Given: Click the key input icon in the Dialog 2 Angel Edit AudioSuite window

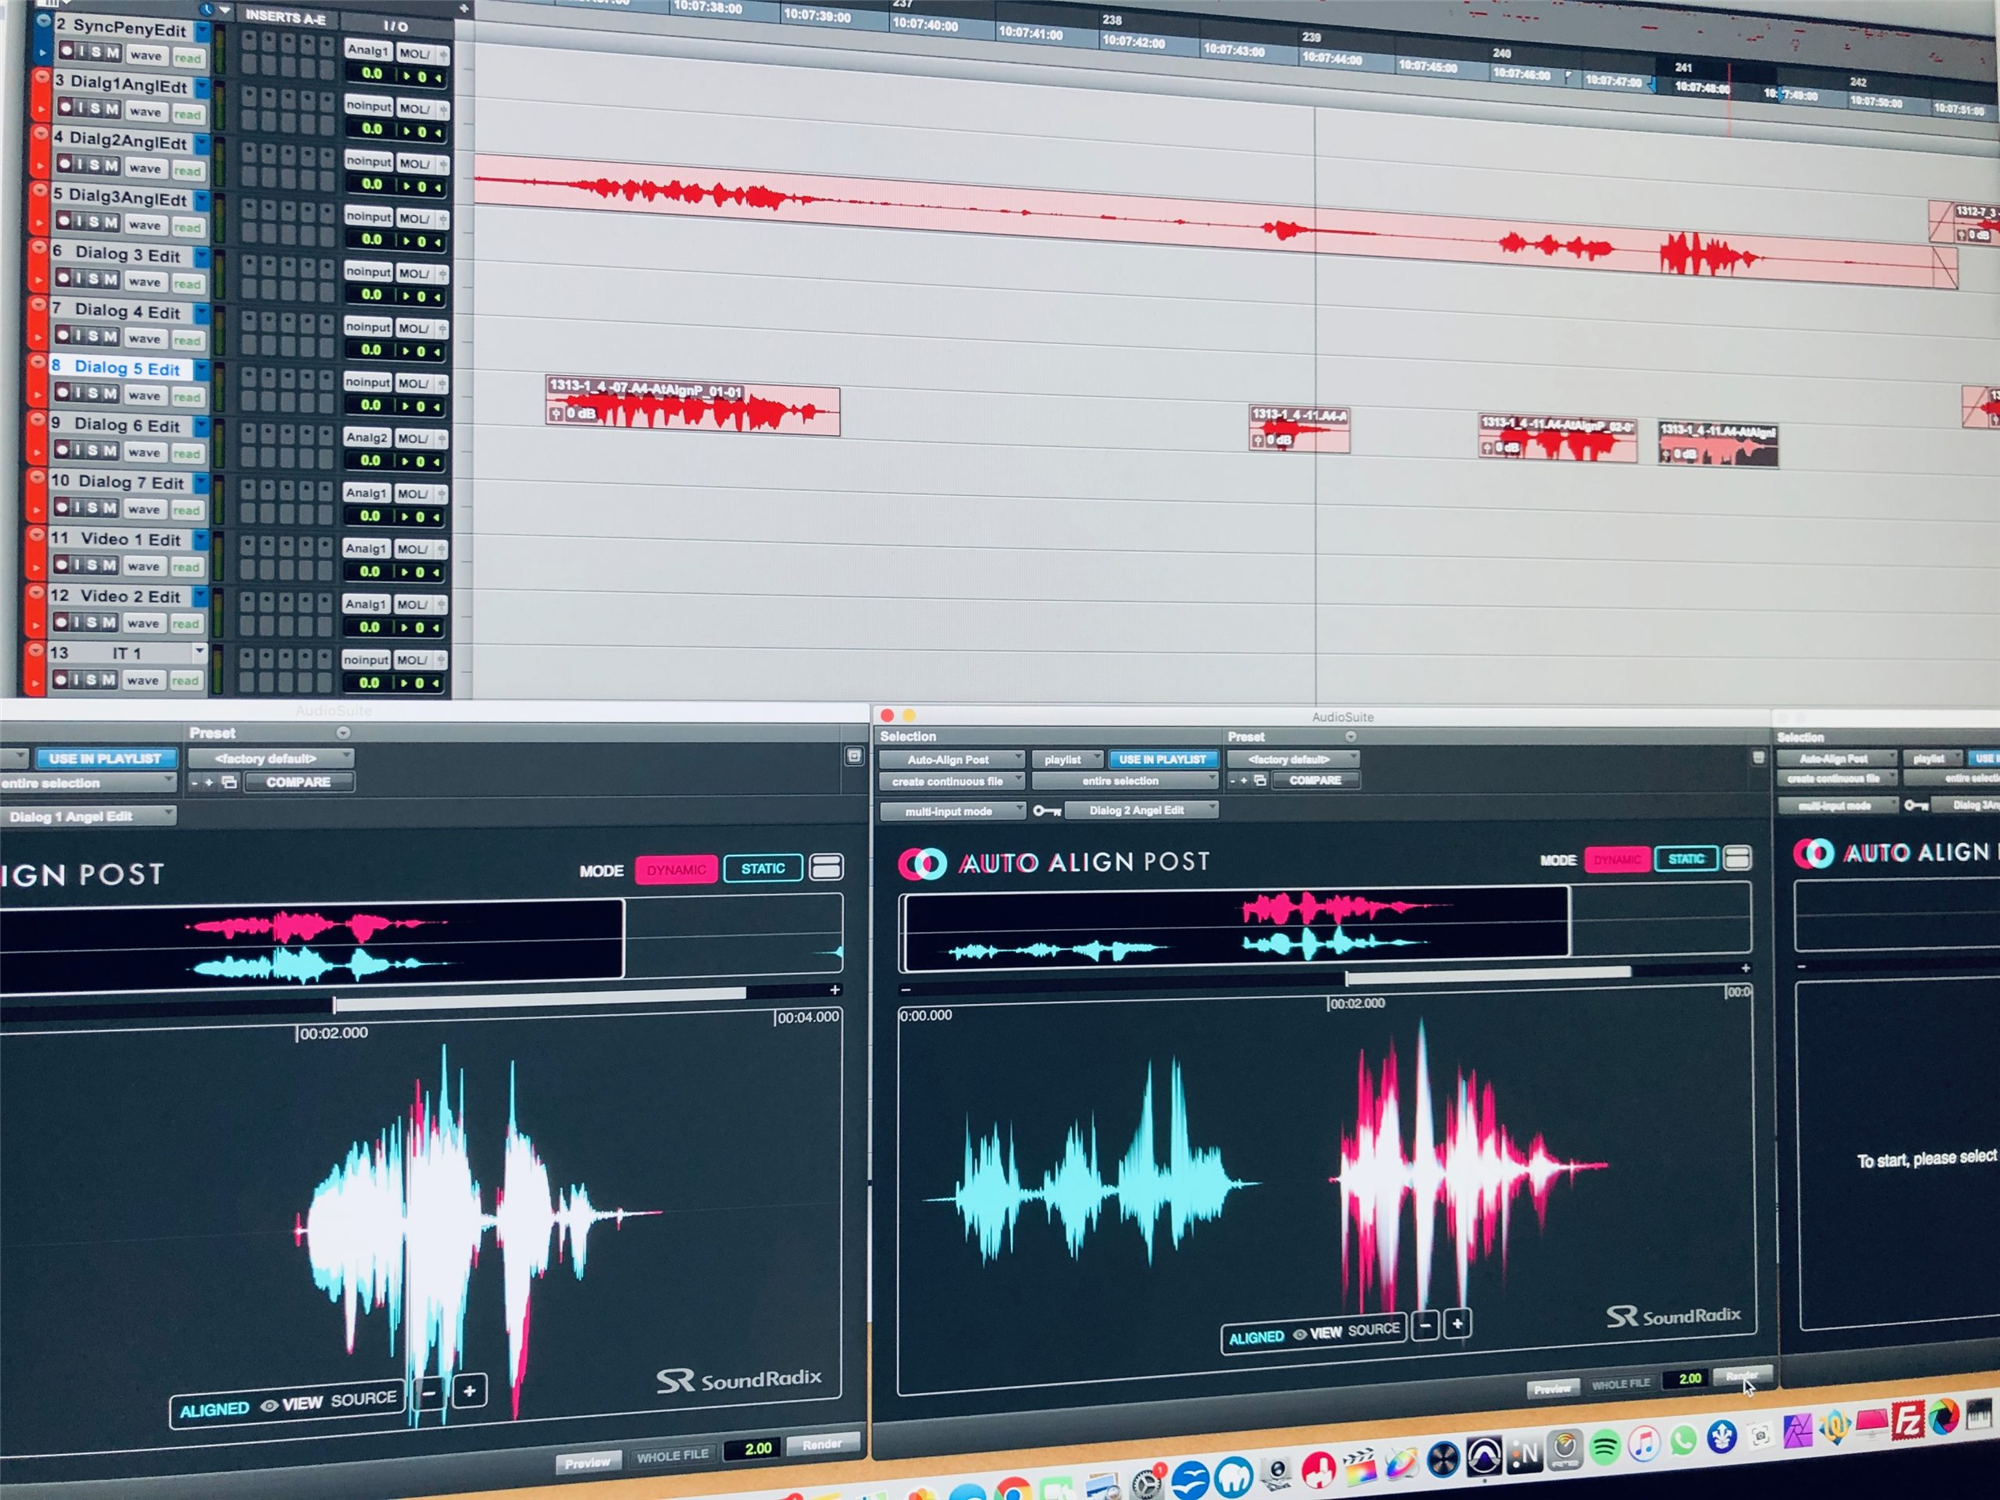Looking at the screenshot, I should pyautogui.click(x=1046, y=811).
